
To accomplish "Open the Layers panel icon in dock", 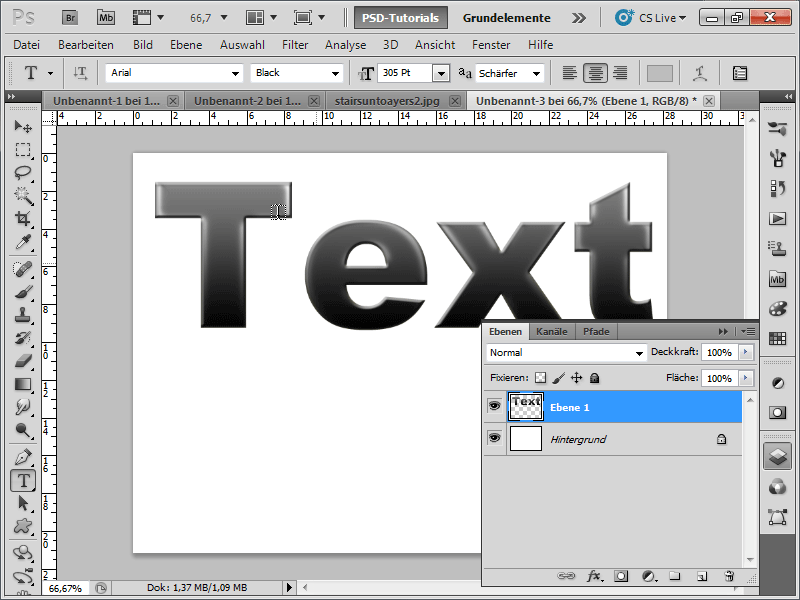I will tap(777, 456).
